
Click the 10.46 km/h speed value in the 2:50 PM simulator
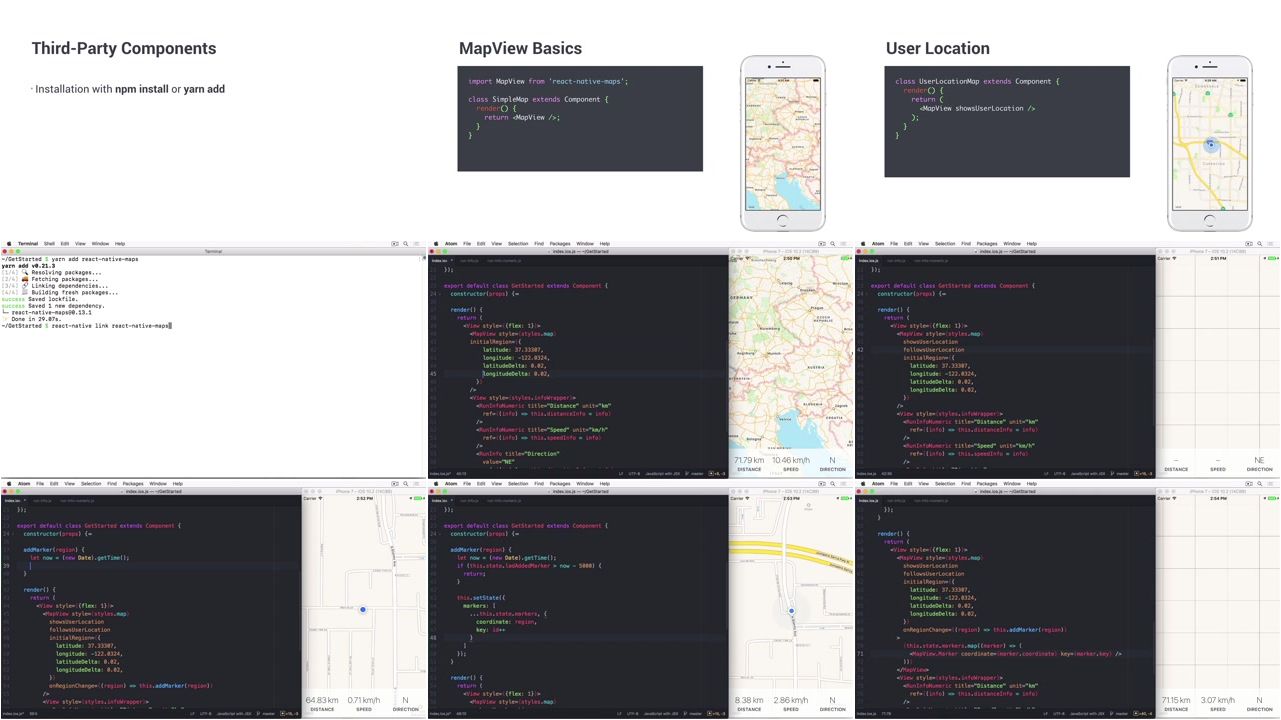(791, 460)
